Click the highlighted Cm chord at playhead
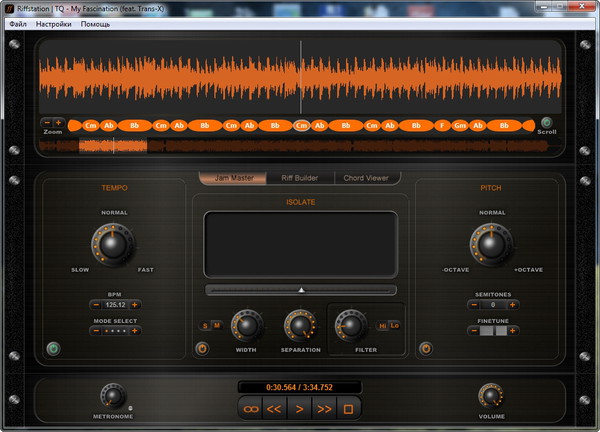600x432 pixels. pyautogui.click(x=302, y=126)
